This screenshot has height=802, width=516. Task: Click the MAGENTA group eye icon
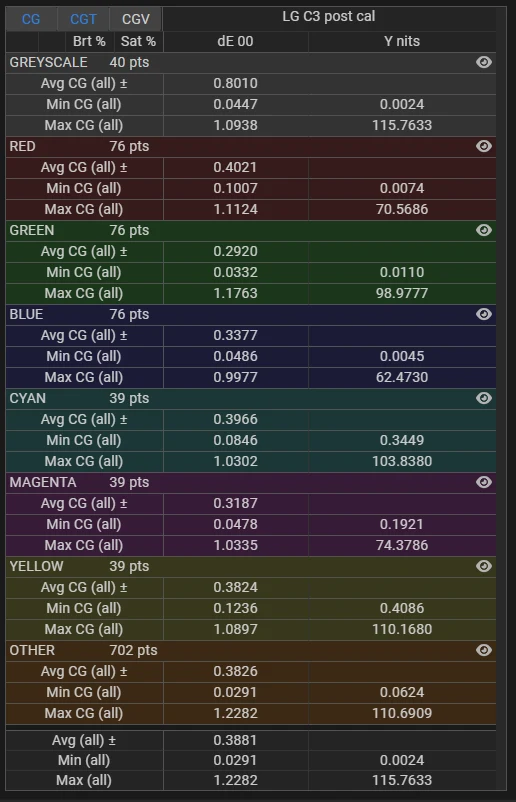click(x=484, y=482)
